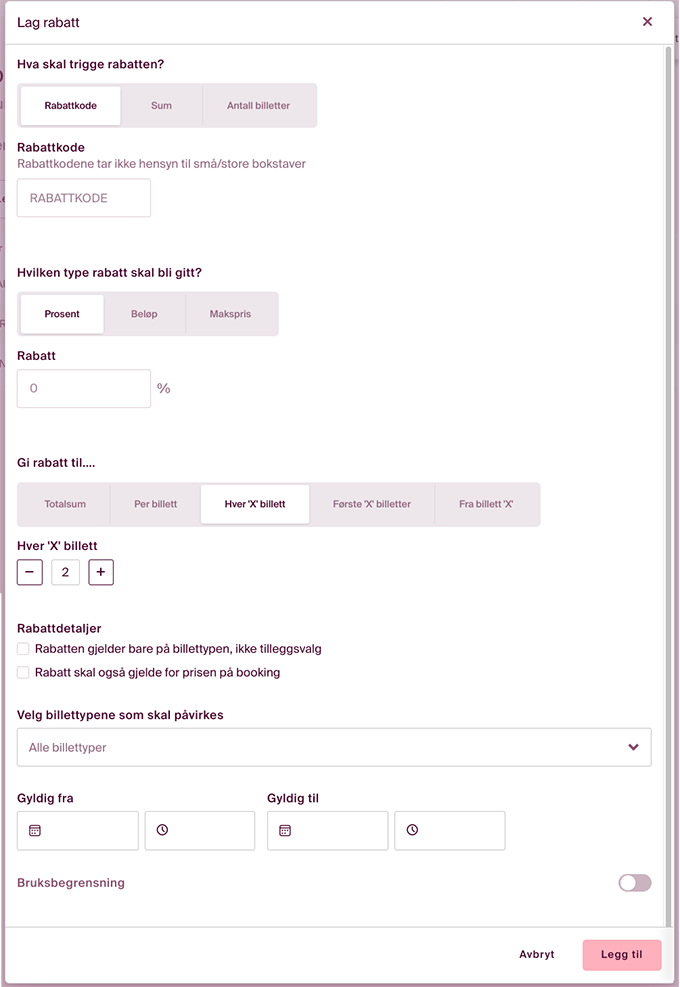Screen dimensions: 680x987
Task: Increase Hver 'X' billett with plus
Action: (101, 572)
